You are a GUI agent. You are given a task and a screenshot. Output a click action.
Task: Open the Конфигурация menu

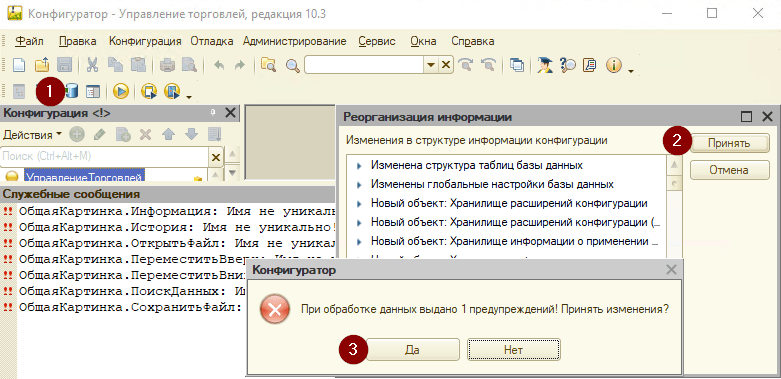tap(145, 41)
